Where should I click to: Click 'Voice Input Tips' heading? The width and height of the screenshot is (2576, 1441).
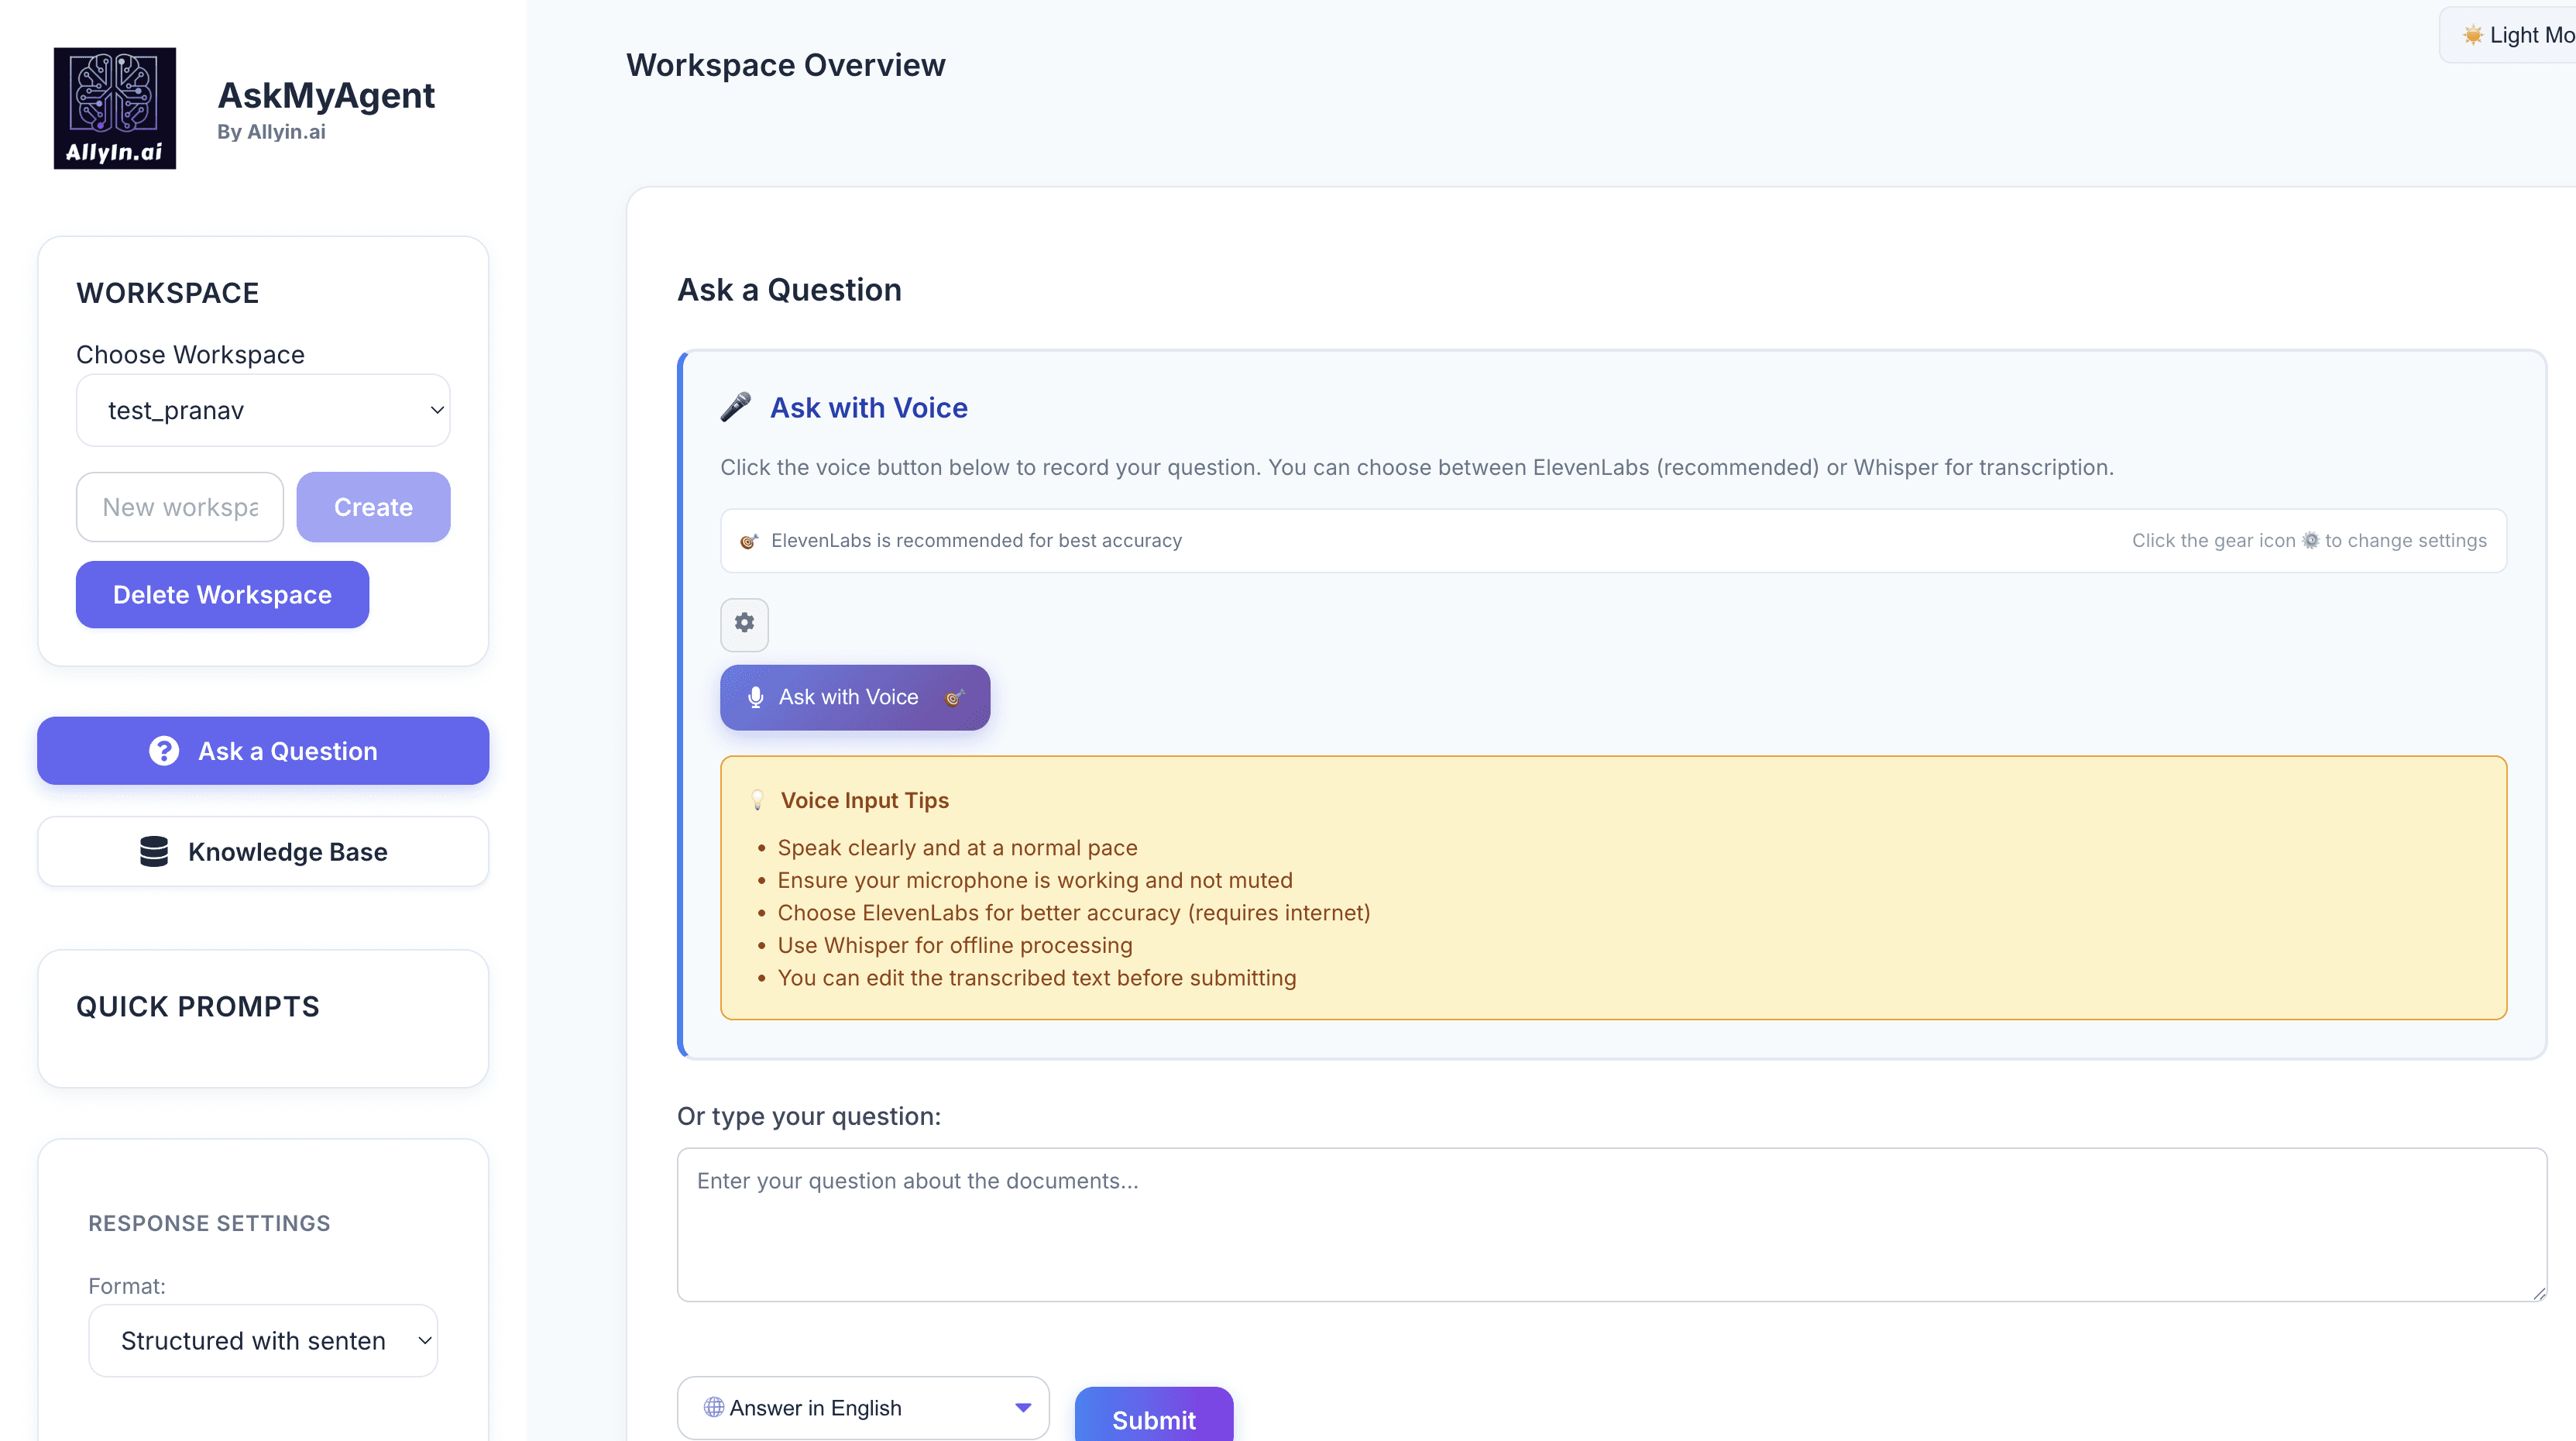(865, 800)
